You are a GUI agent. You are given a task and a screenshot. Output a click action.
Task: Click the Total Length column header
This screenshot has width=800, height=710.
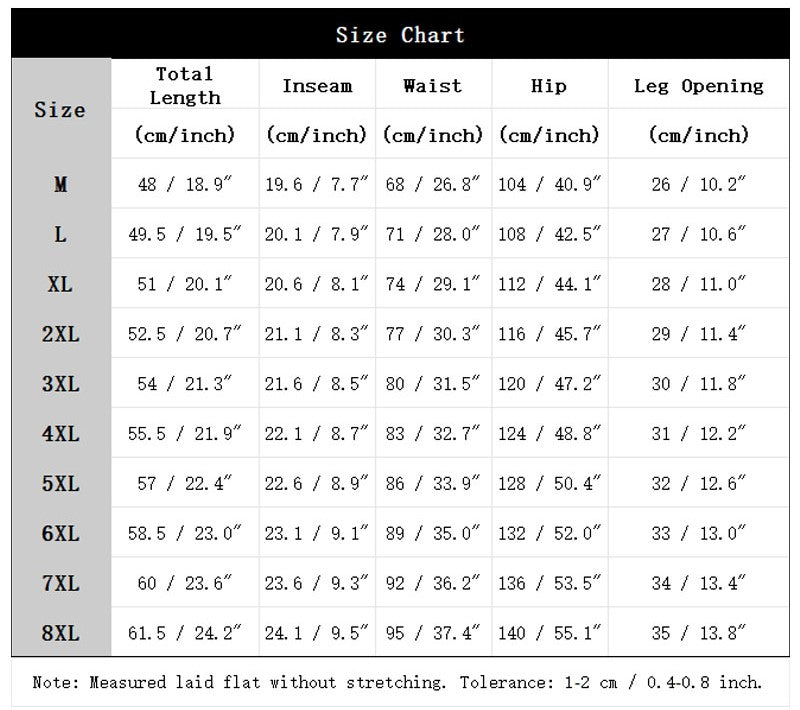coord(185,86)
